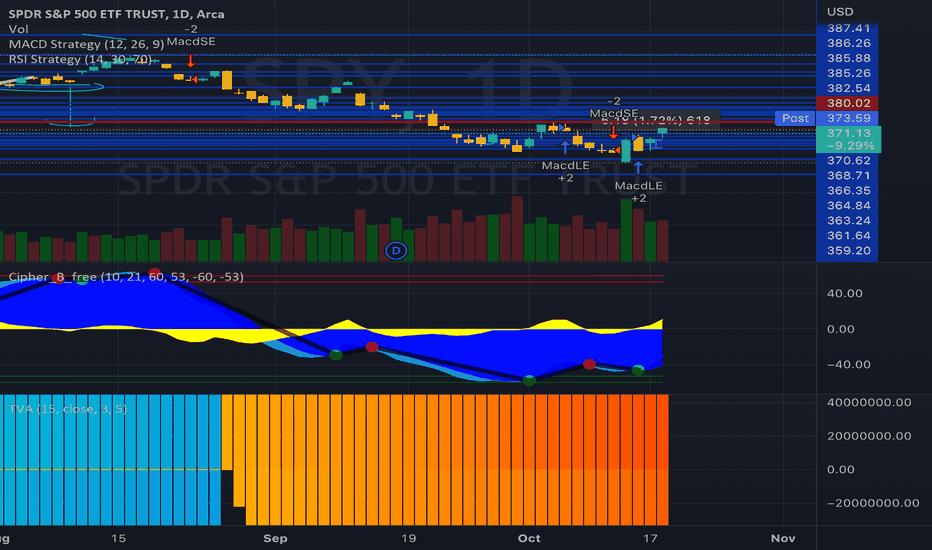Open the MACD Strategy (12, 26, 9) legend

pyautogui.click(x=86, y=44)
